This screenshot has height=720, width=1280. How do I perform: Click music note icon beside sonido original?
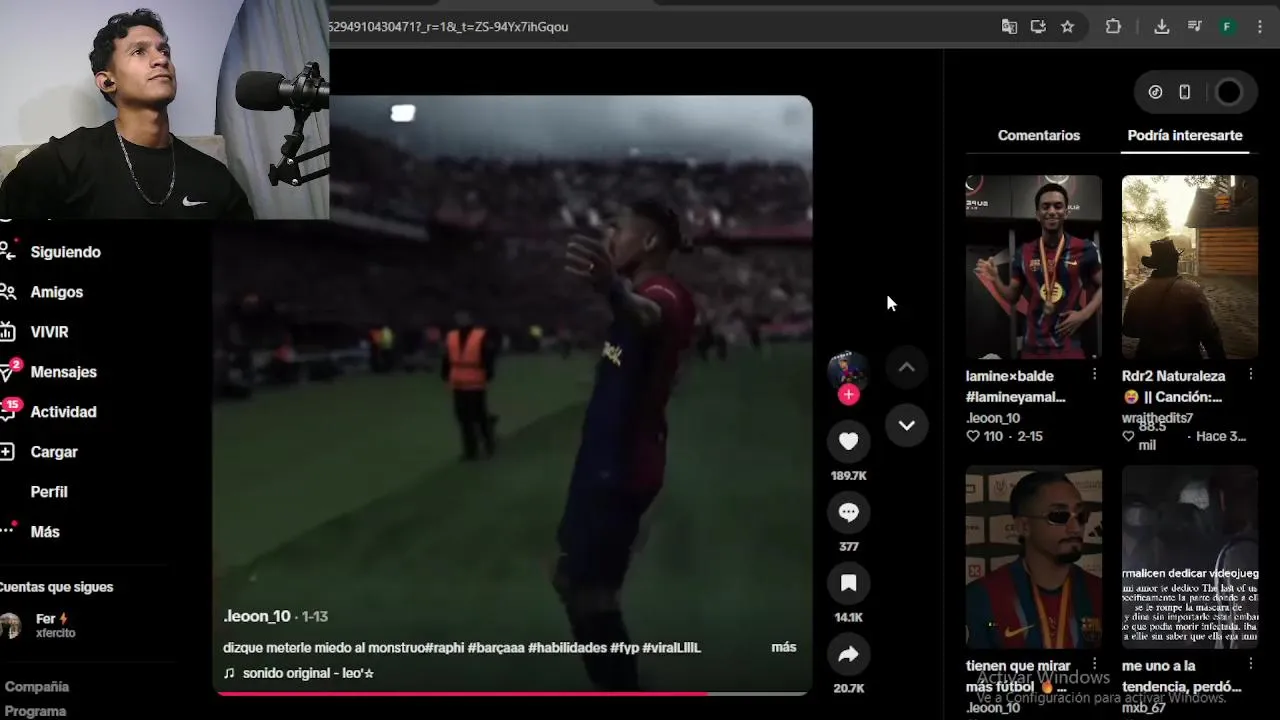click(x=229, y=673)
